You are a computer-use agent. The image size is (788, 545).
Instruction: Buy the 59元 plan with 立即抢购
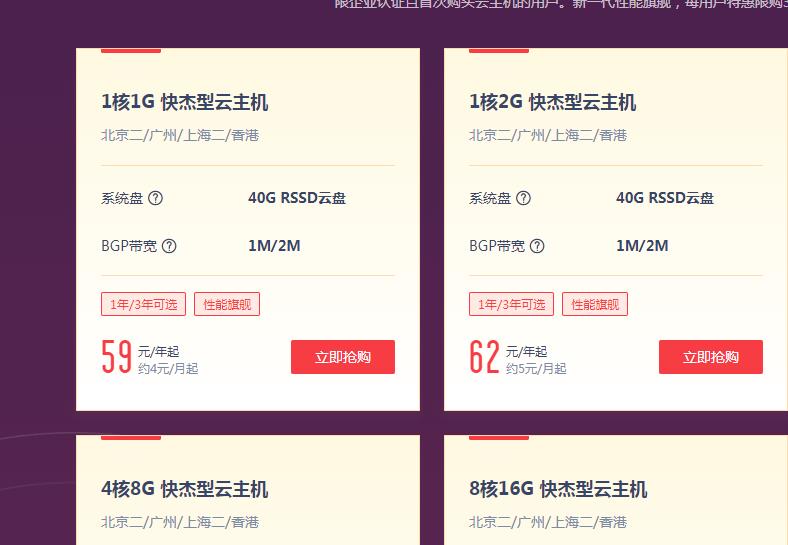pos(343,357)
